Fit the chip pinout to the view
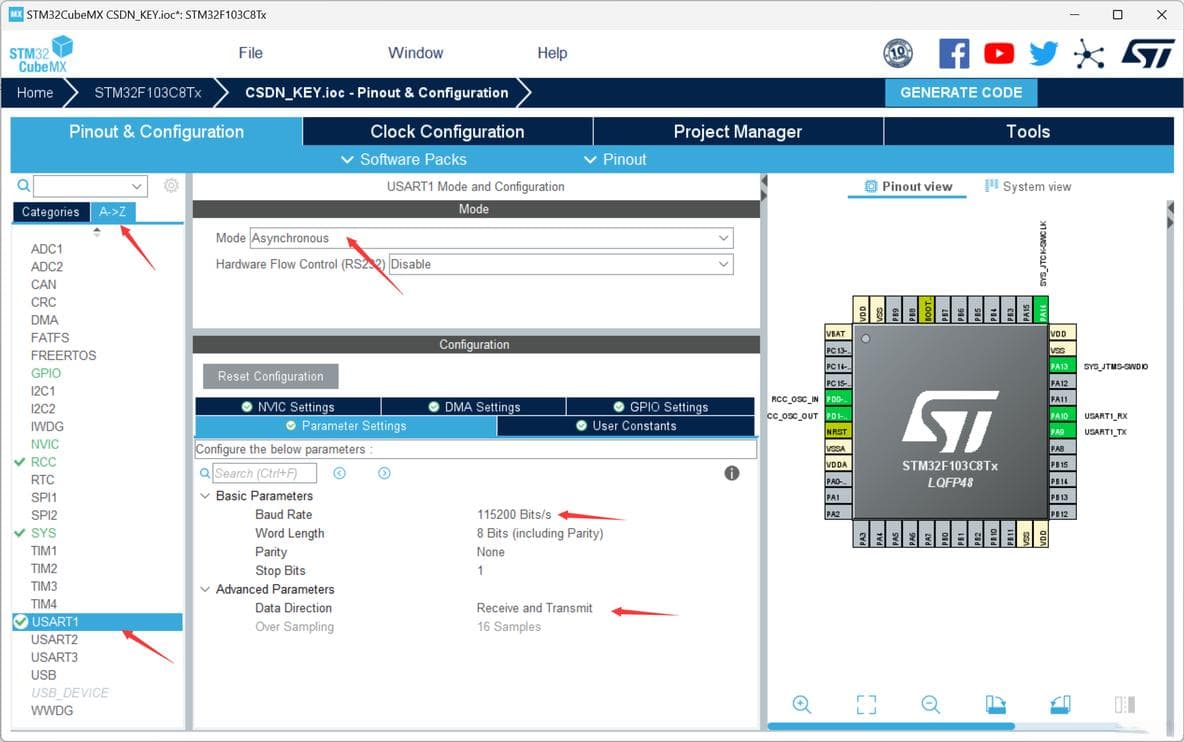This screenshot has width=1184, height=742. pos(866,704)
